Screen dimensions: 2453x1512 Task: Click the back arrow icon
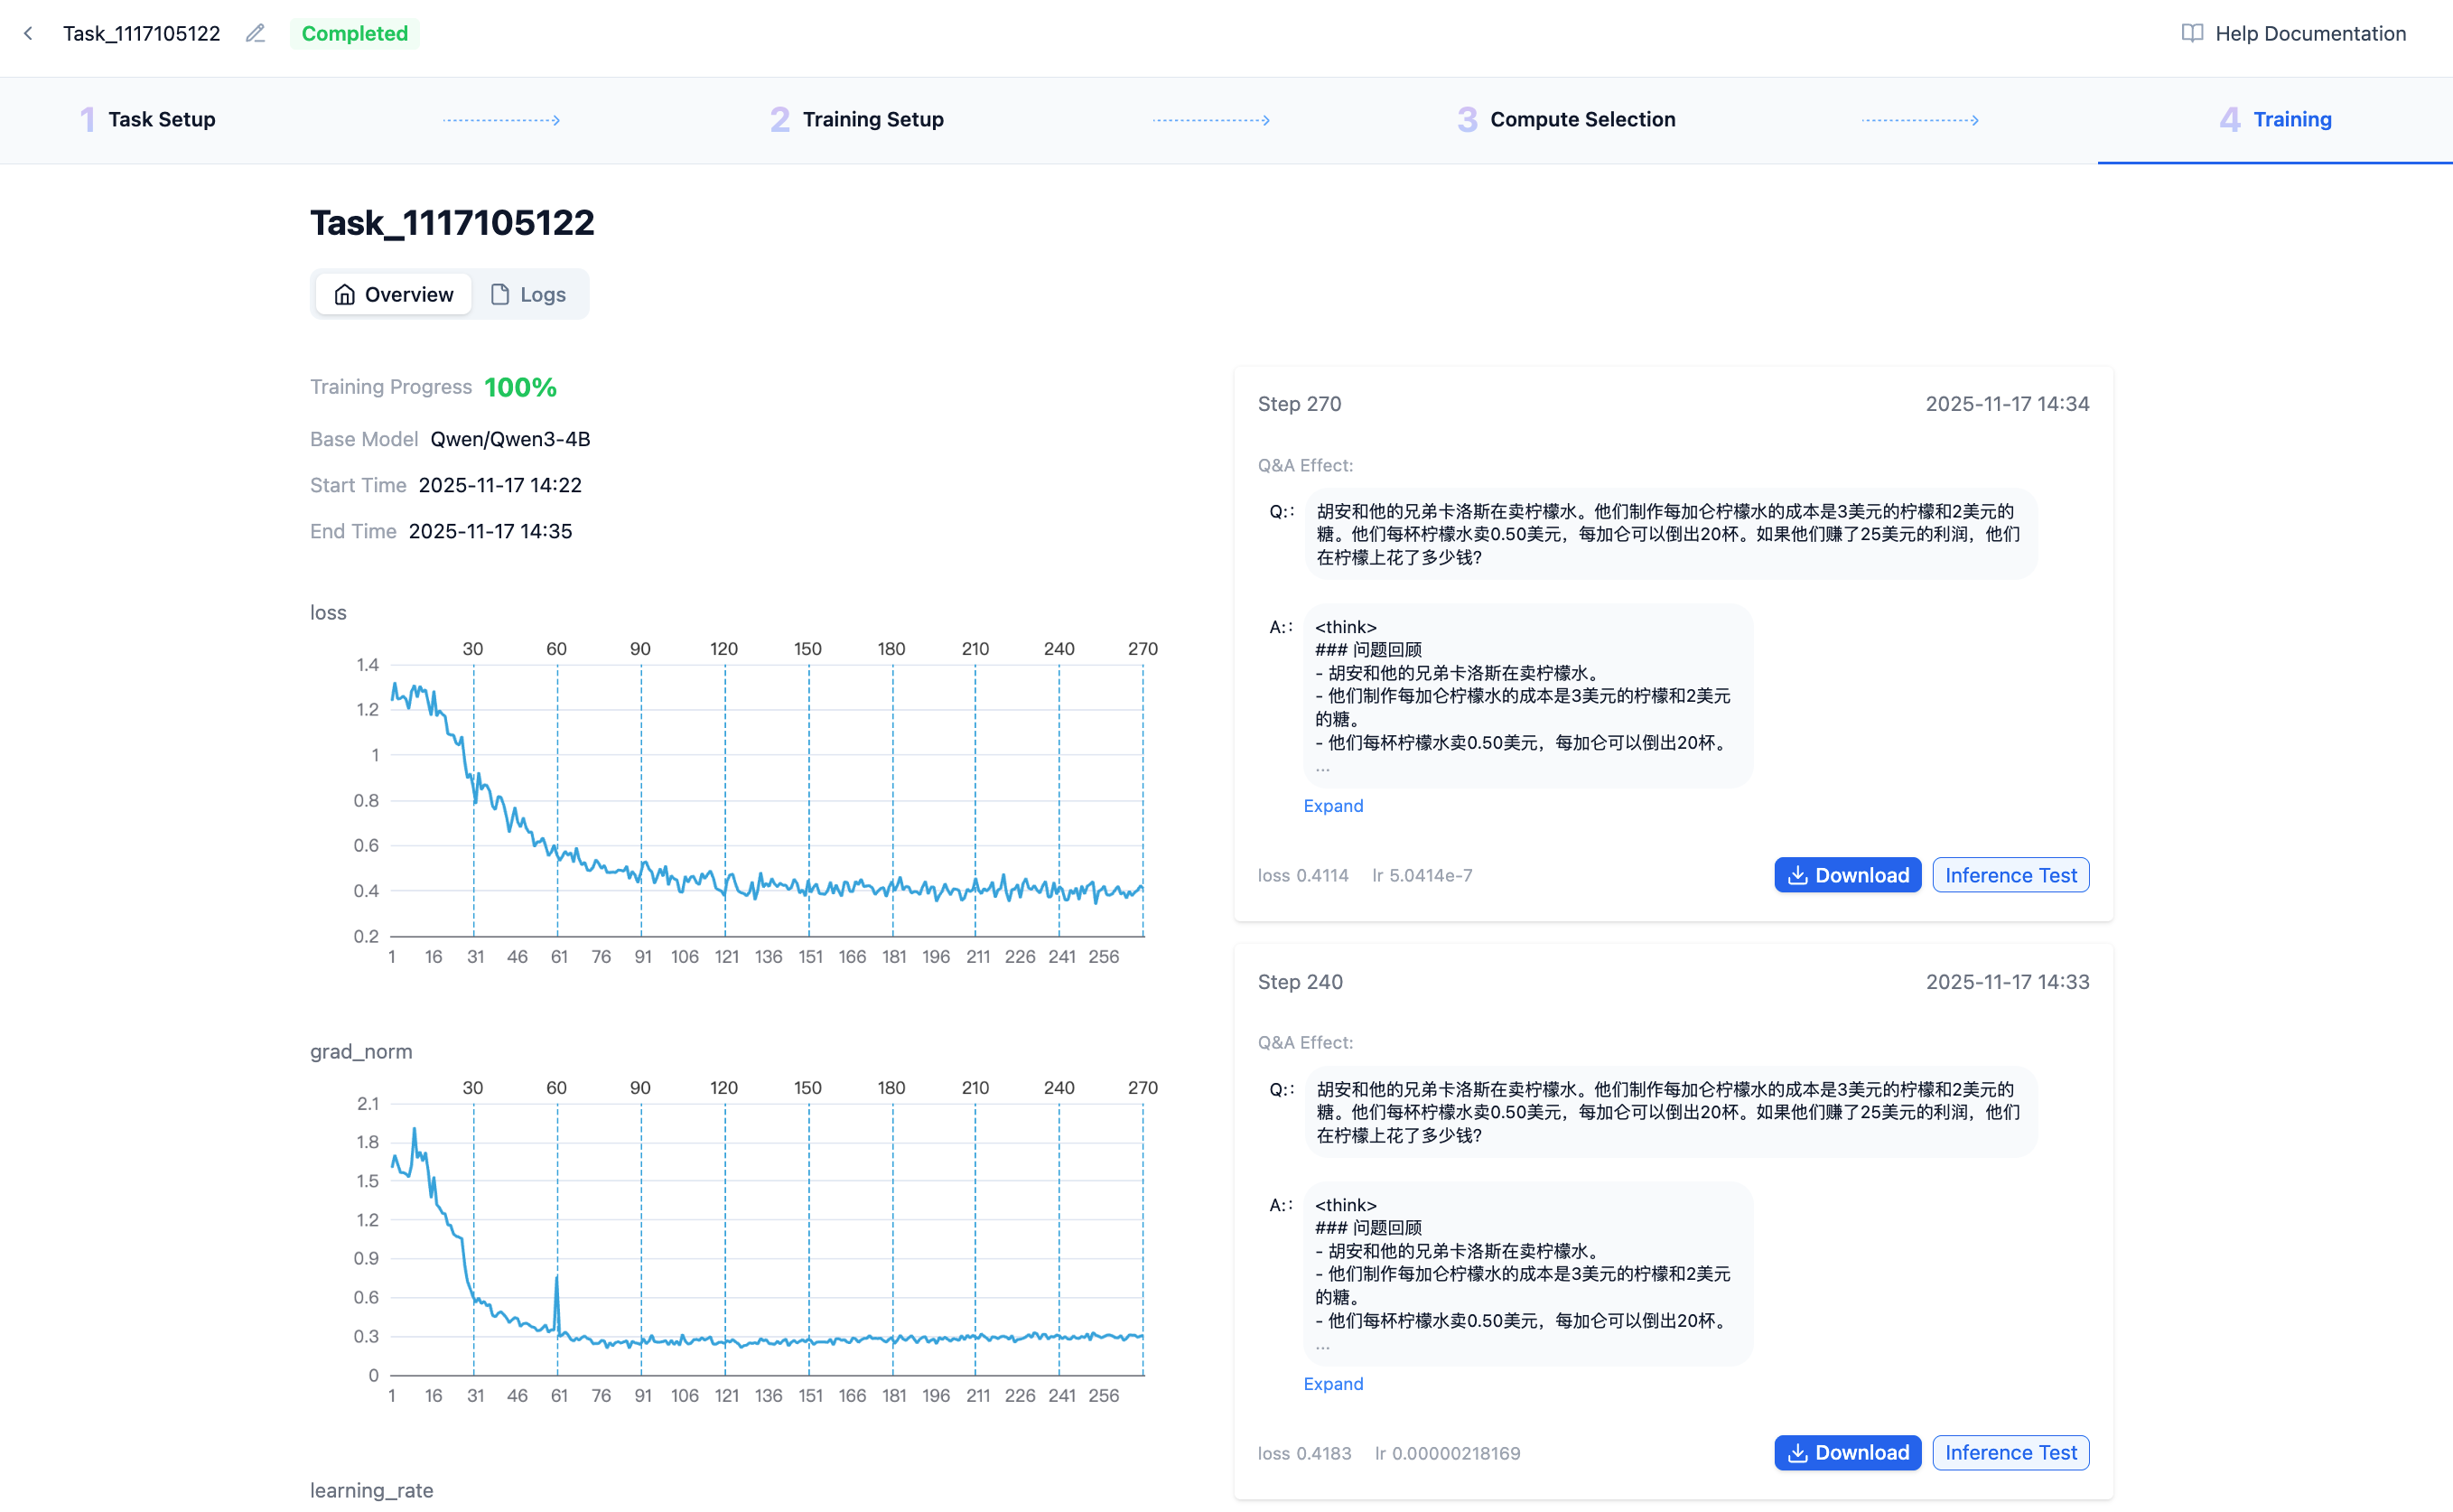pyautogui.click(x=29, y=33)
